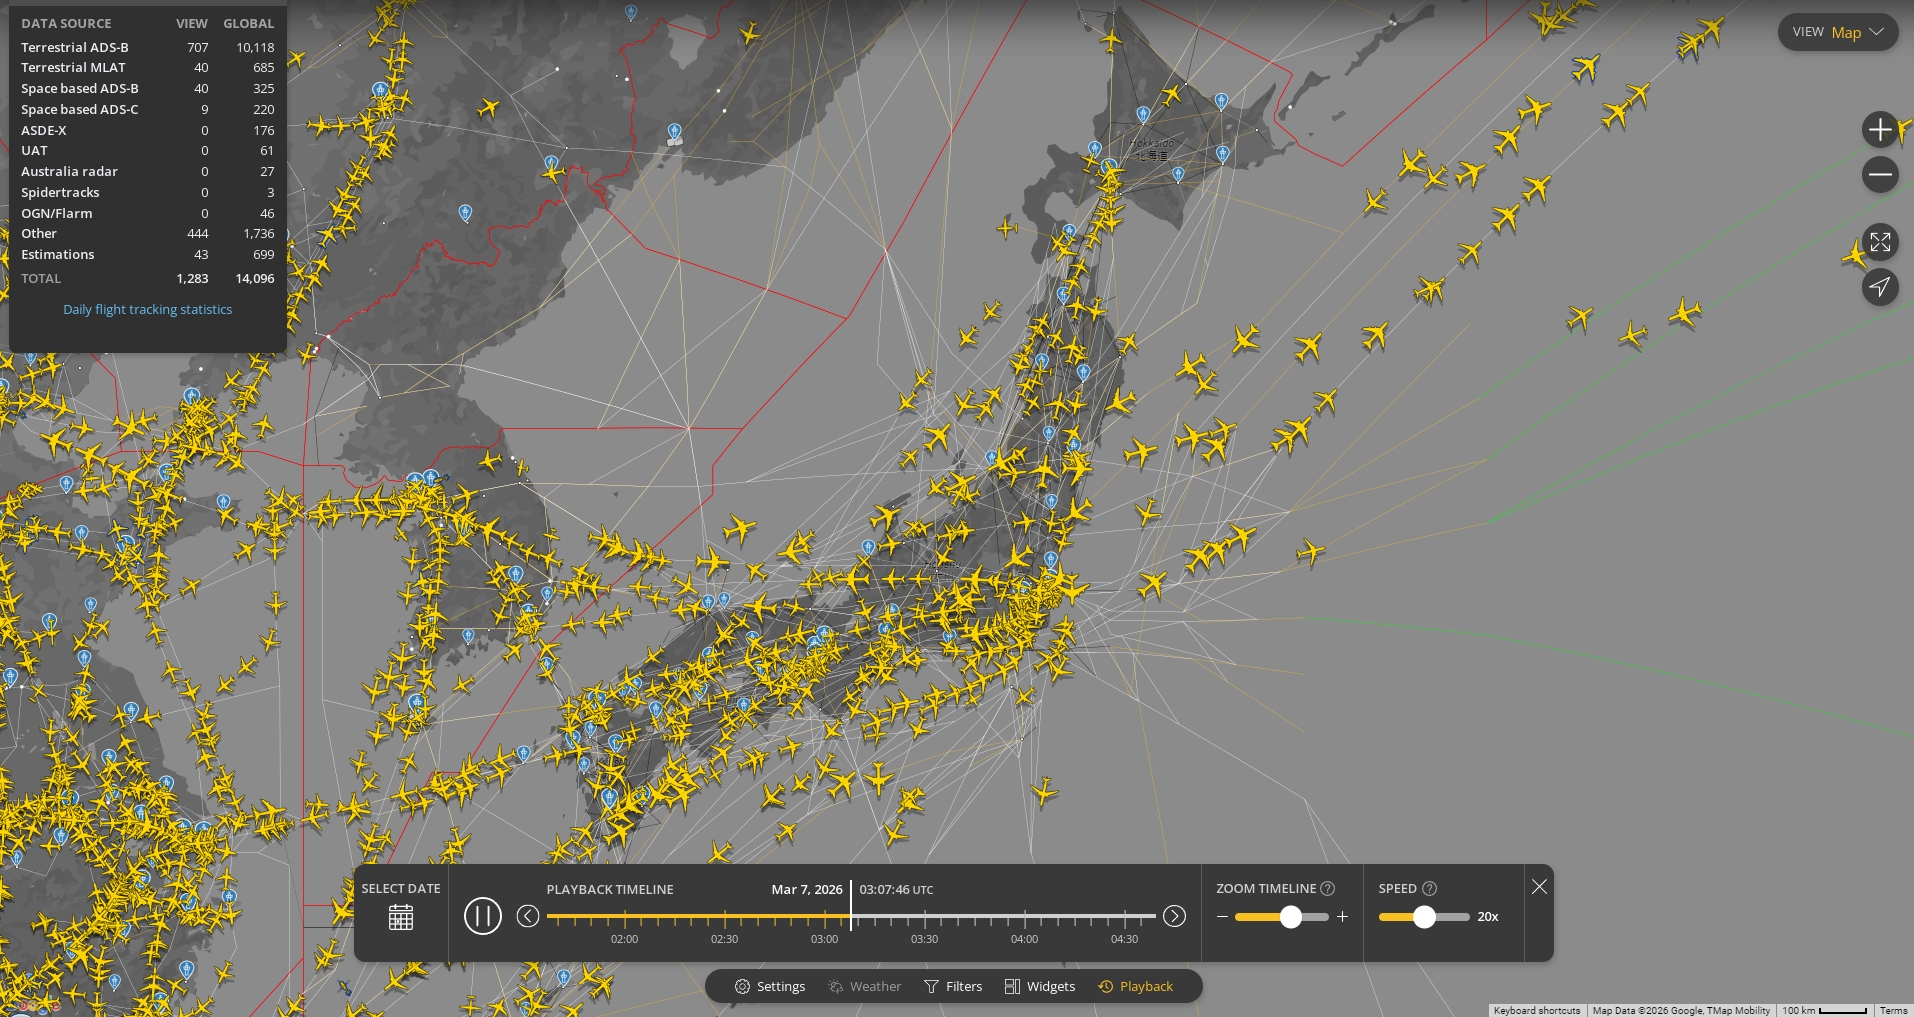The width and height of the screenshot is (1914, 1017).
Task: Pause the flight playback
Action: click(x=483, y=916)
